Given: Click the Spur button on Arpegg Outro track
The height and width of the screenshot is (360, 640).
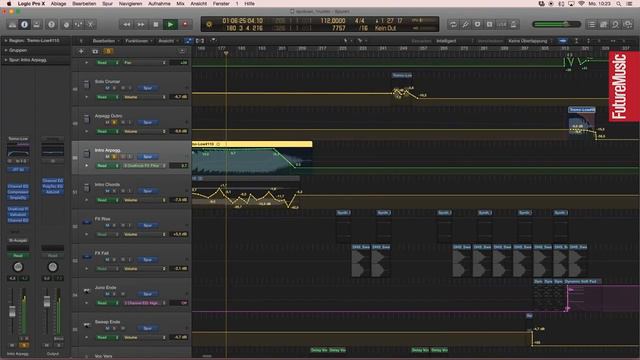Looking at the screenshot, I should (x=148, y=122).
